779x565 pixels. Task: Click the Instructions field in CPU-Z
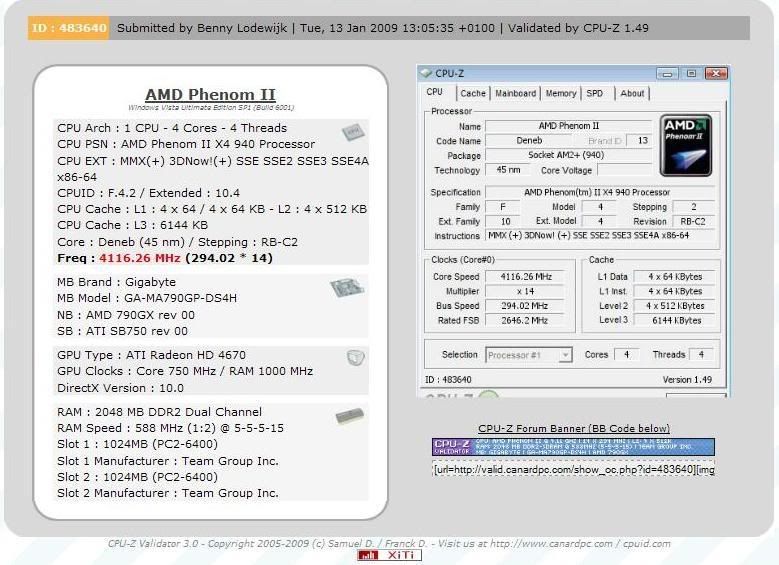600,236
